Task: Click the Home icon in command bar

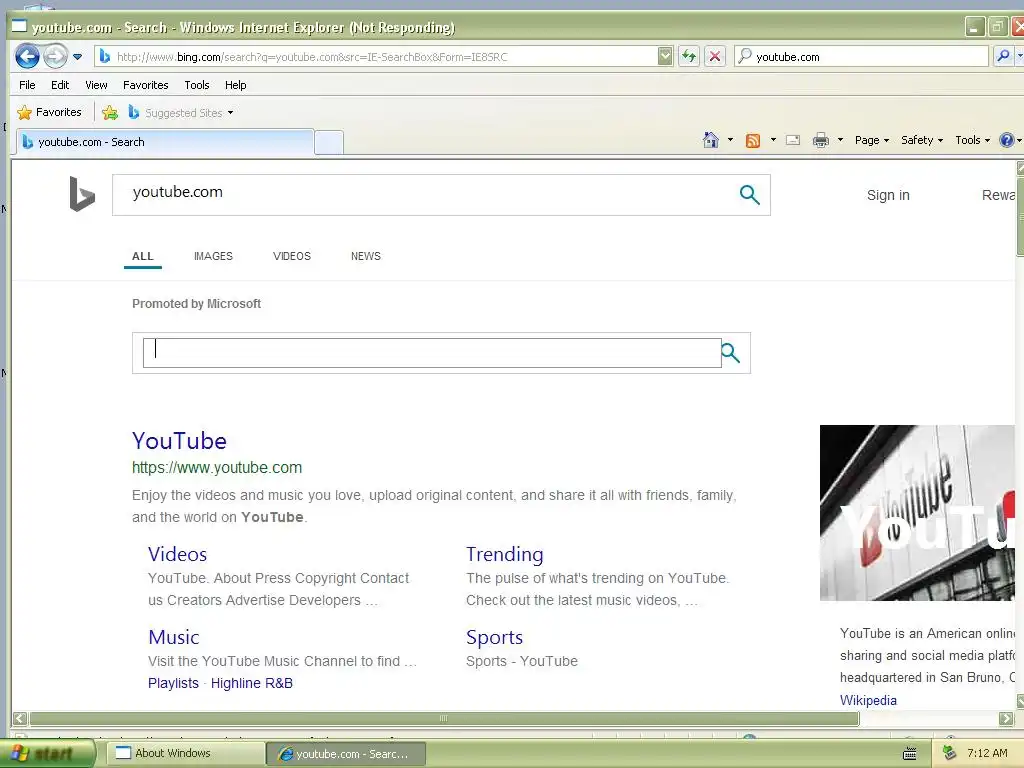Action: click(711, 140)
